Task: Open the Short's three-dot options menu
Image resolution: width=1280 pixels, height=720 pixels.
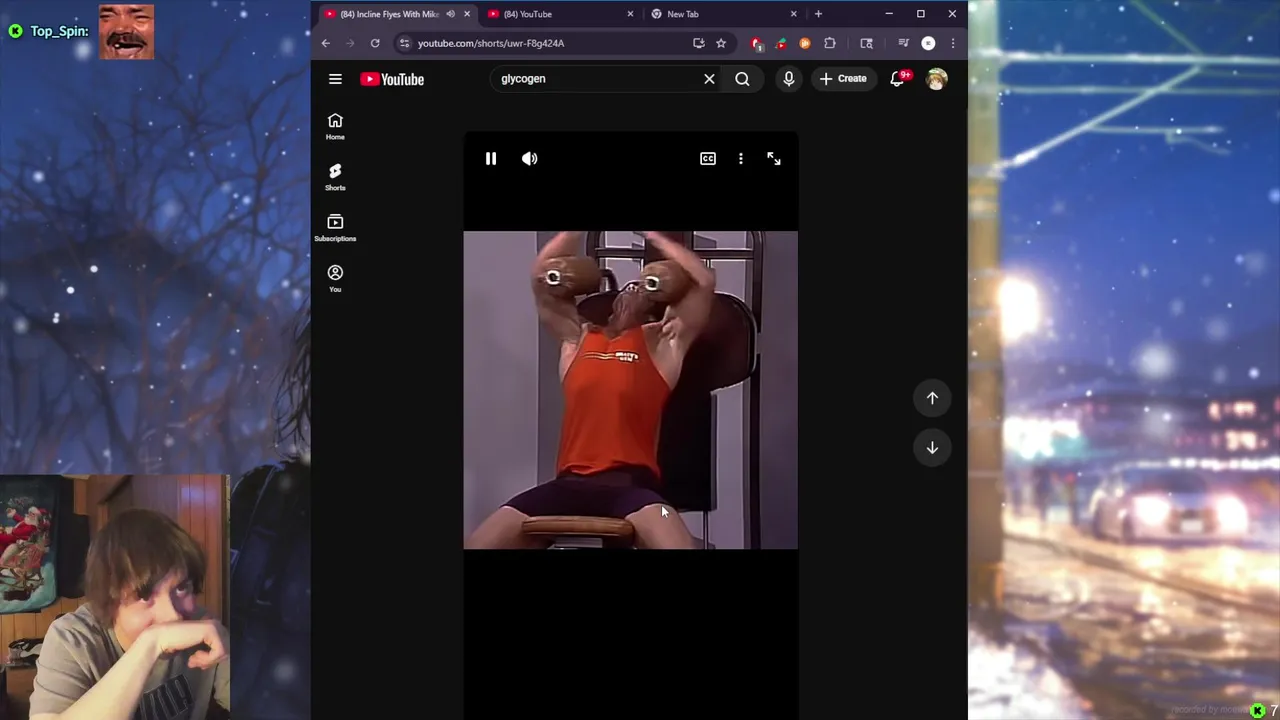Action: pos(741,159)
